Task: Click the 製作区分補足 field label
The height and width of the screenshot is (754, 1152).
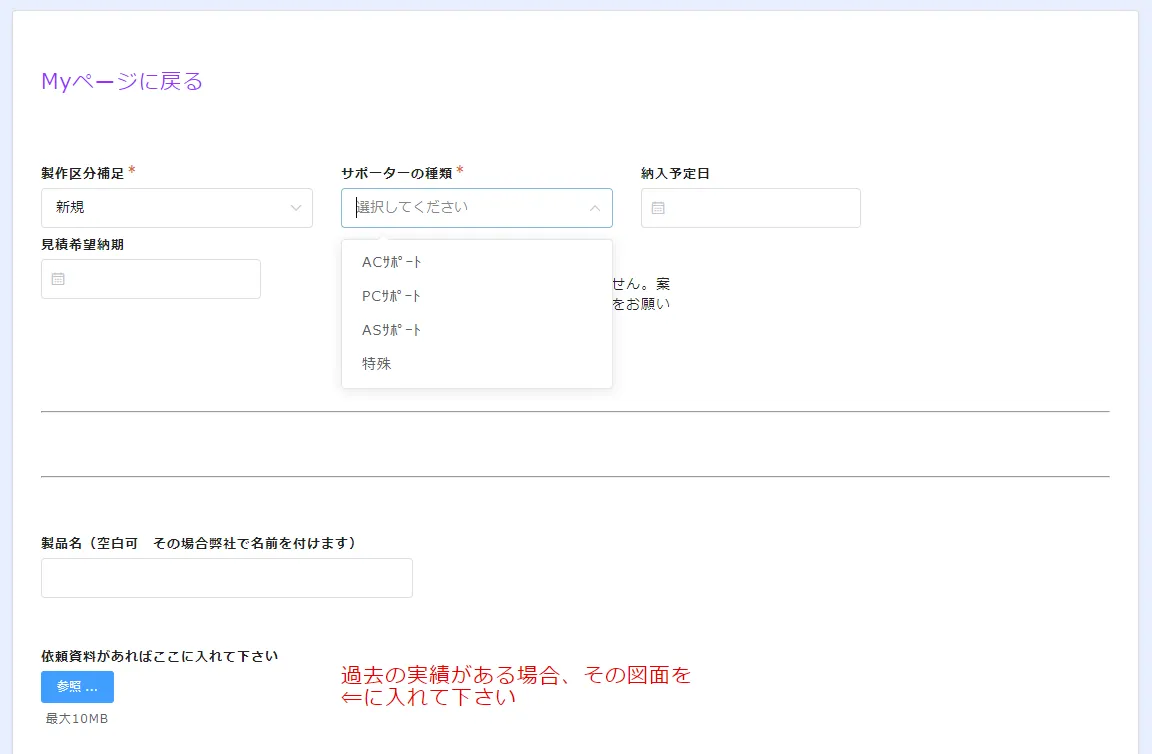Action: pyautogui.click(x=83, y=173)
